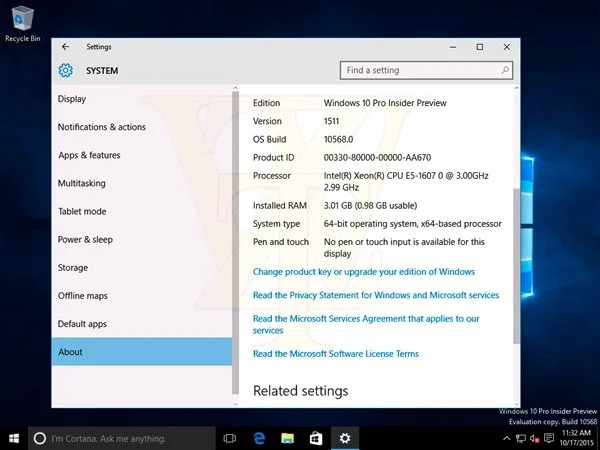Close the Settings window
The height and width of the screenshot is (450, 600).
click(507, 47)
